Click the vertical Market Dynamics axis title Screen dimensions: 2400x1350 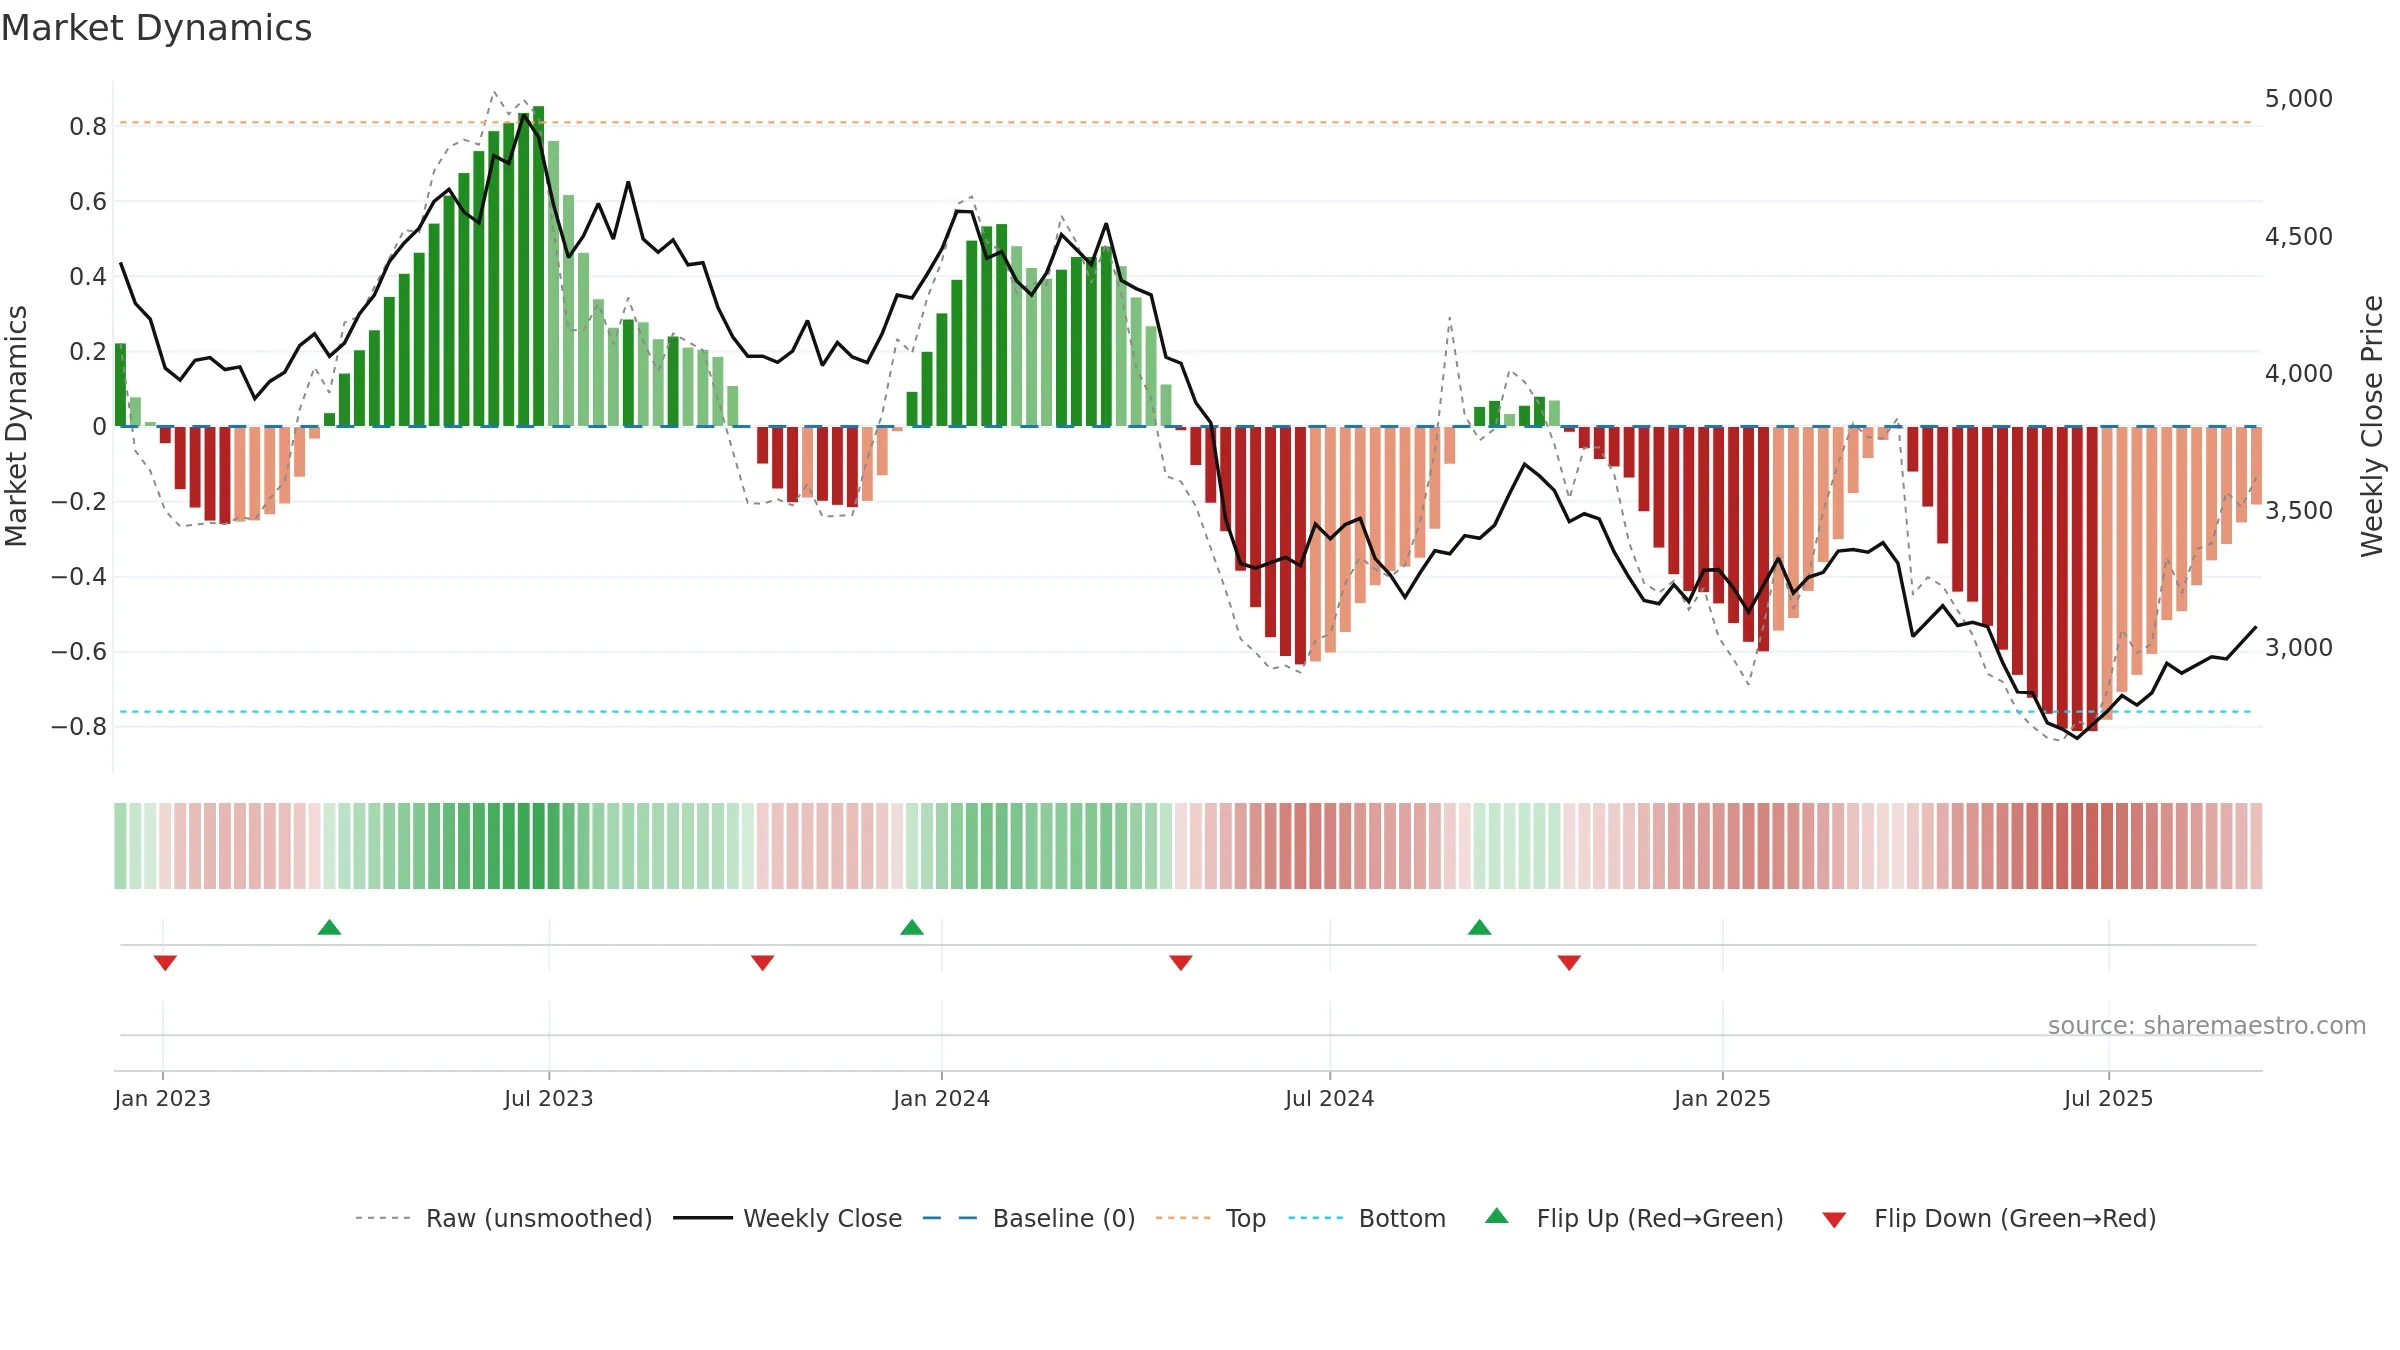coord(16,426)
